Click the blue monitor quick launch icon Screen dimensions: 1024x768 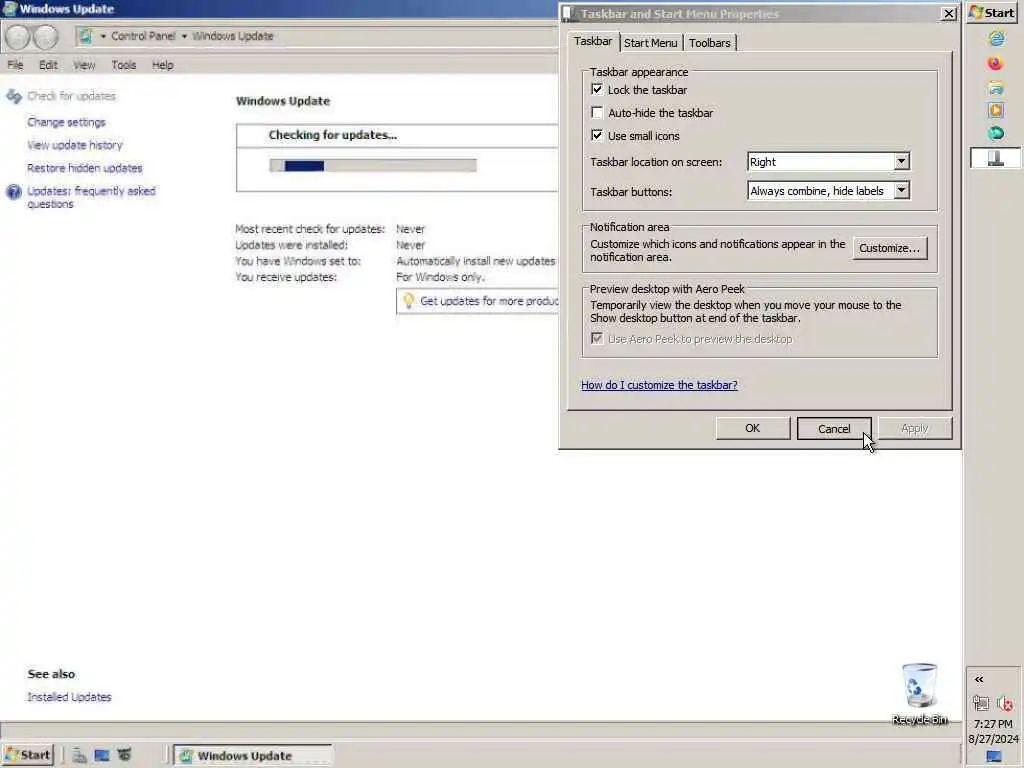[x=102, y=756]
